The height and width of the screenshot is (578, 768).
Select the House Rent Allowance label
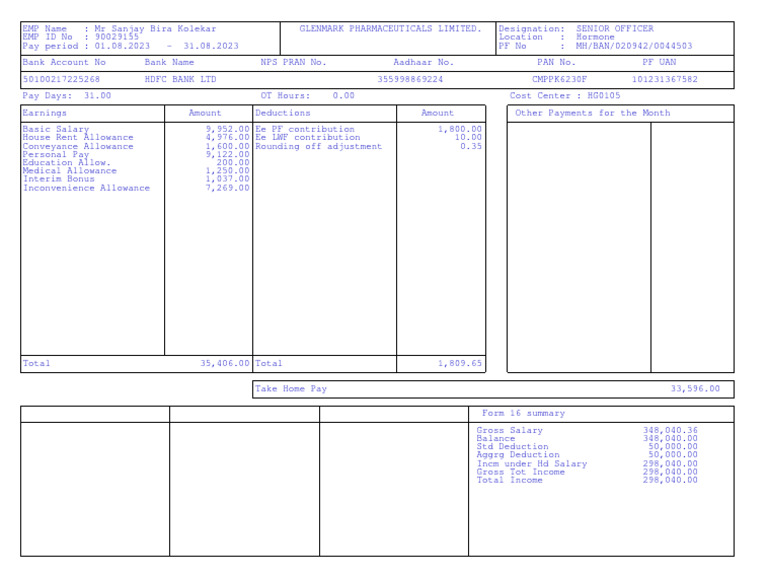pyautogui.click(x=78, y=138)
